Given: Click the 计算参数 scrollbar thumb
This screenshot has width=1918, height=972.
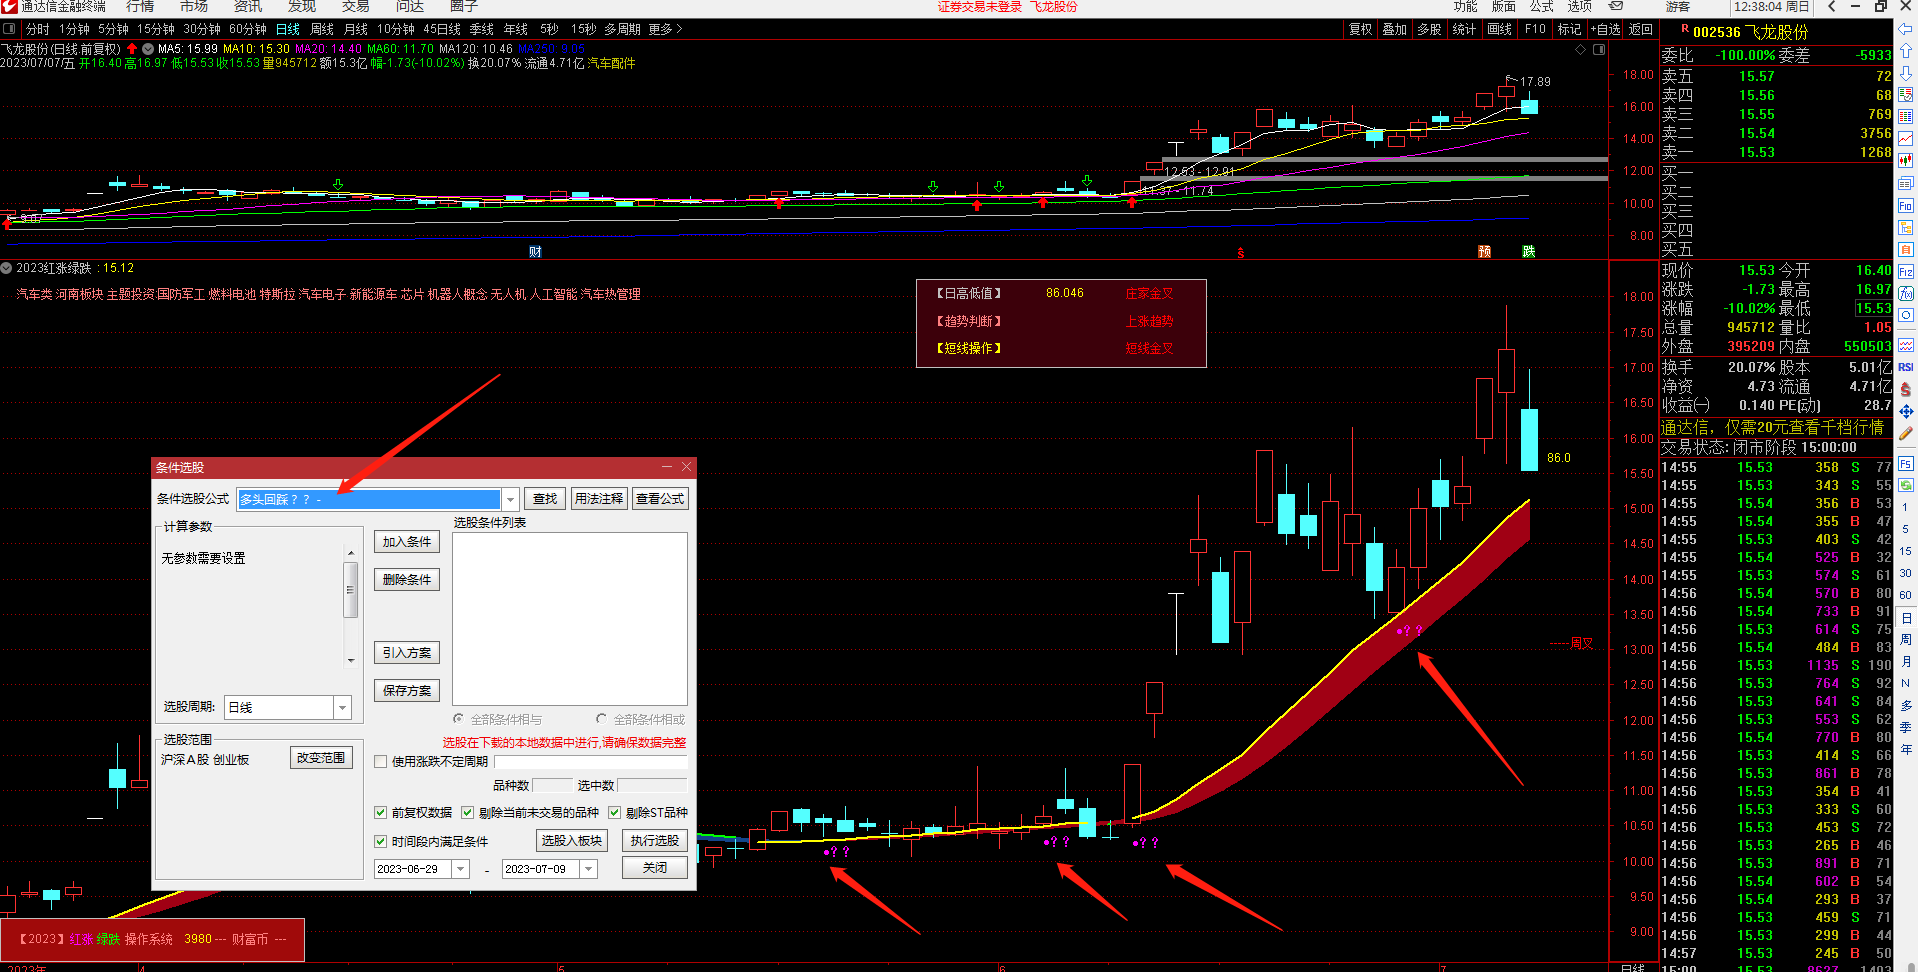Looking at the screenshot, I should tap(350, 590).
